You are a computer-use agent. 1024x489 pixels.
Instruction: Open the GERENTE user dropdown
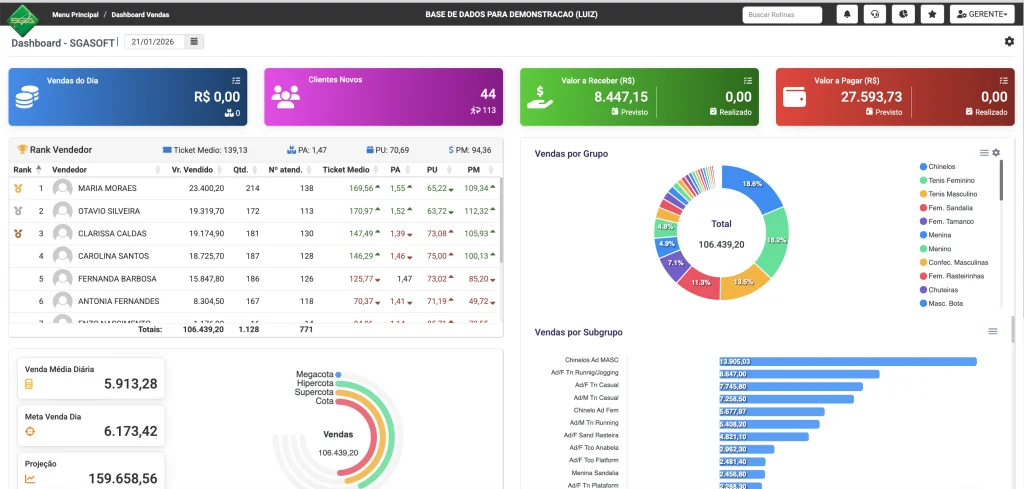[982, 15]
